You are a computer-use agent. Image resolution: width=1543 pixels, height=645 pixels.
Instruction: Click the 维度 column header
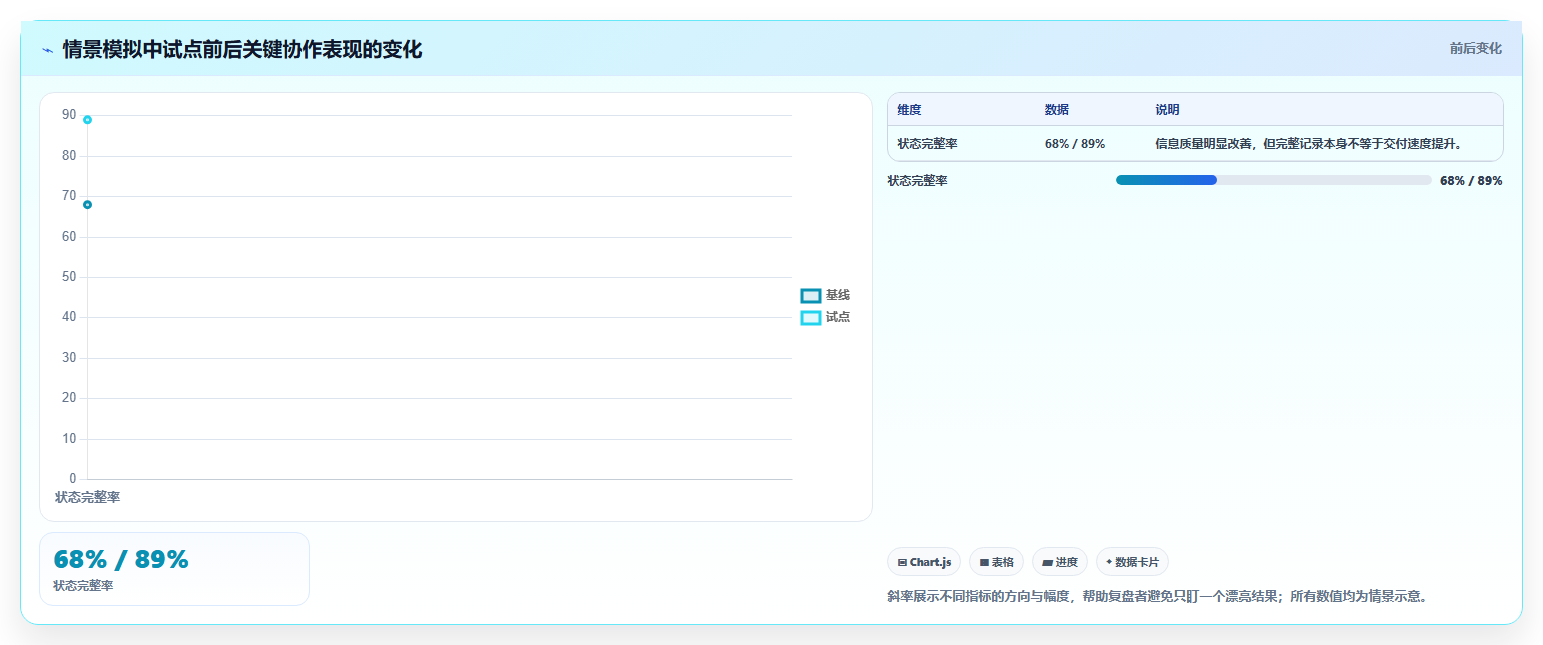tap(909, 110)
